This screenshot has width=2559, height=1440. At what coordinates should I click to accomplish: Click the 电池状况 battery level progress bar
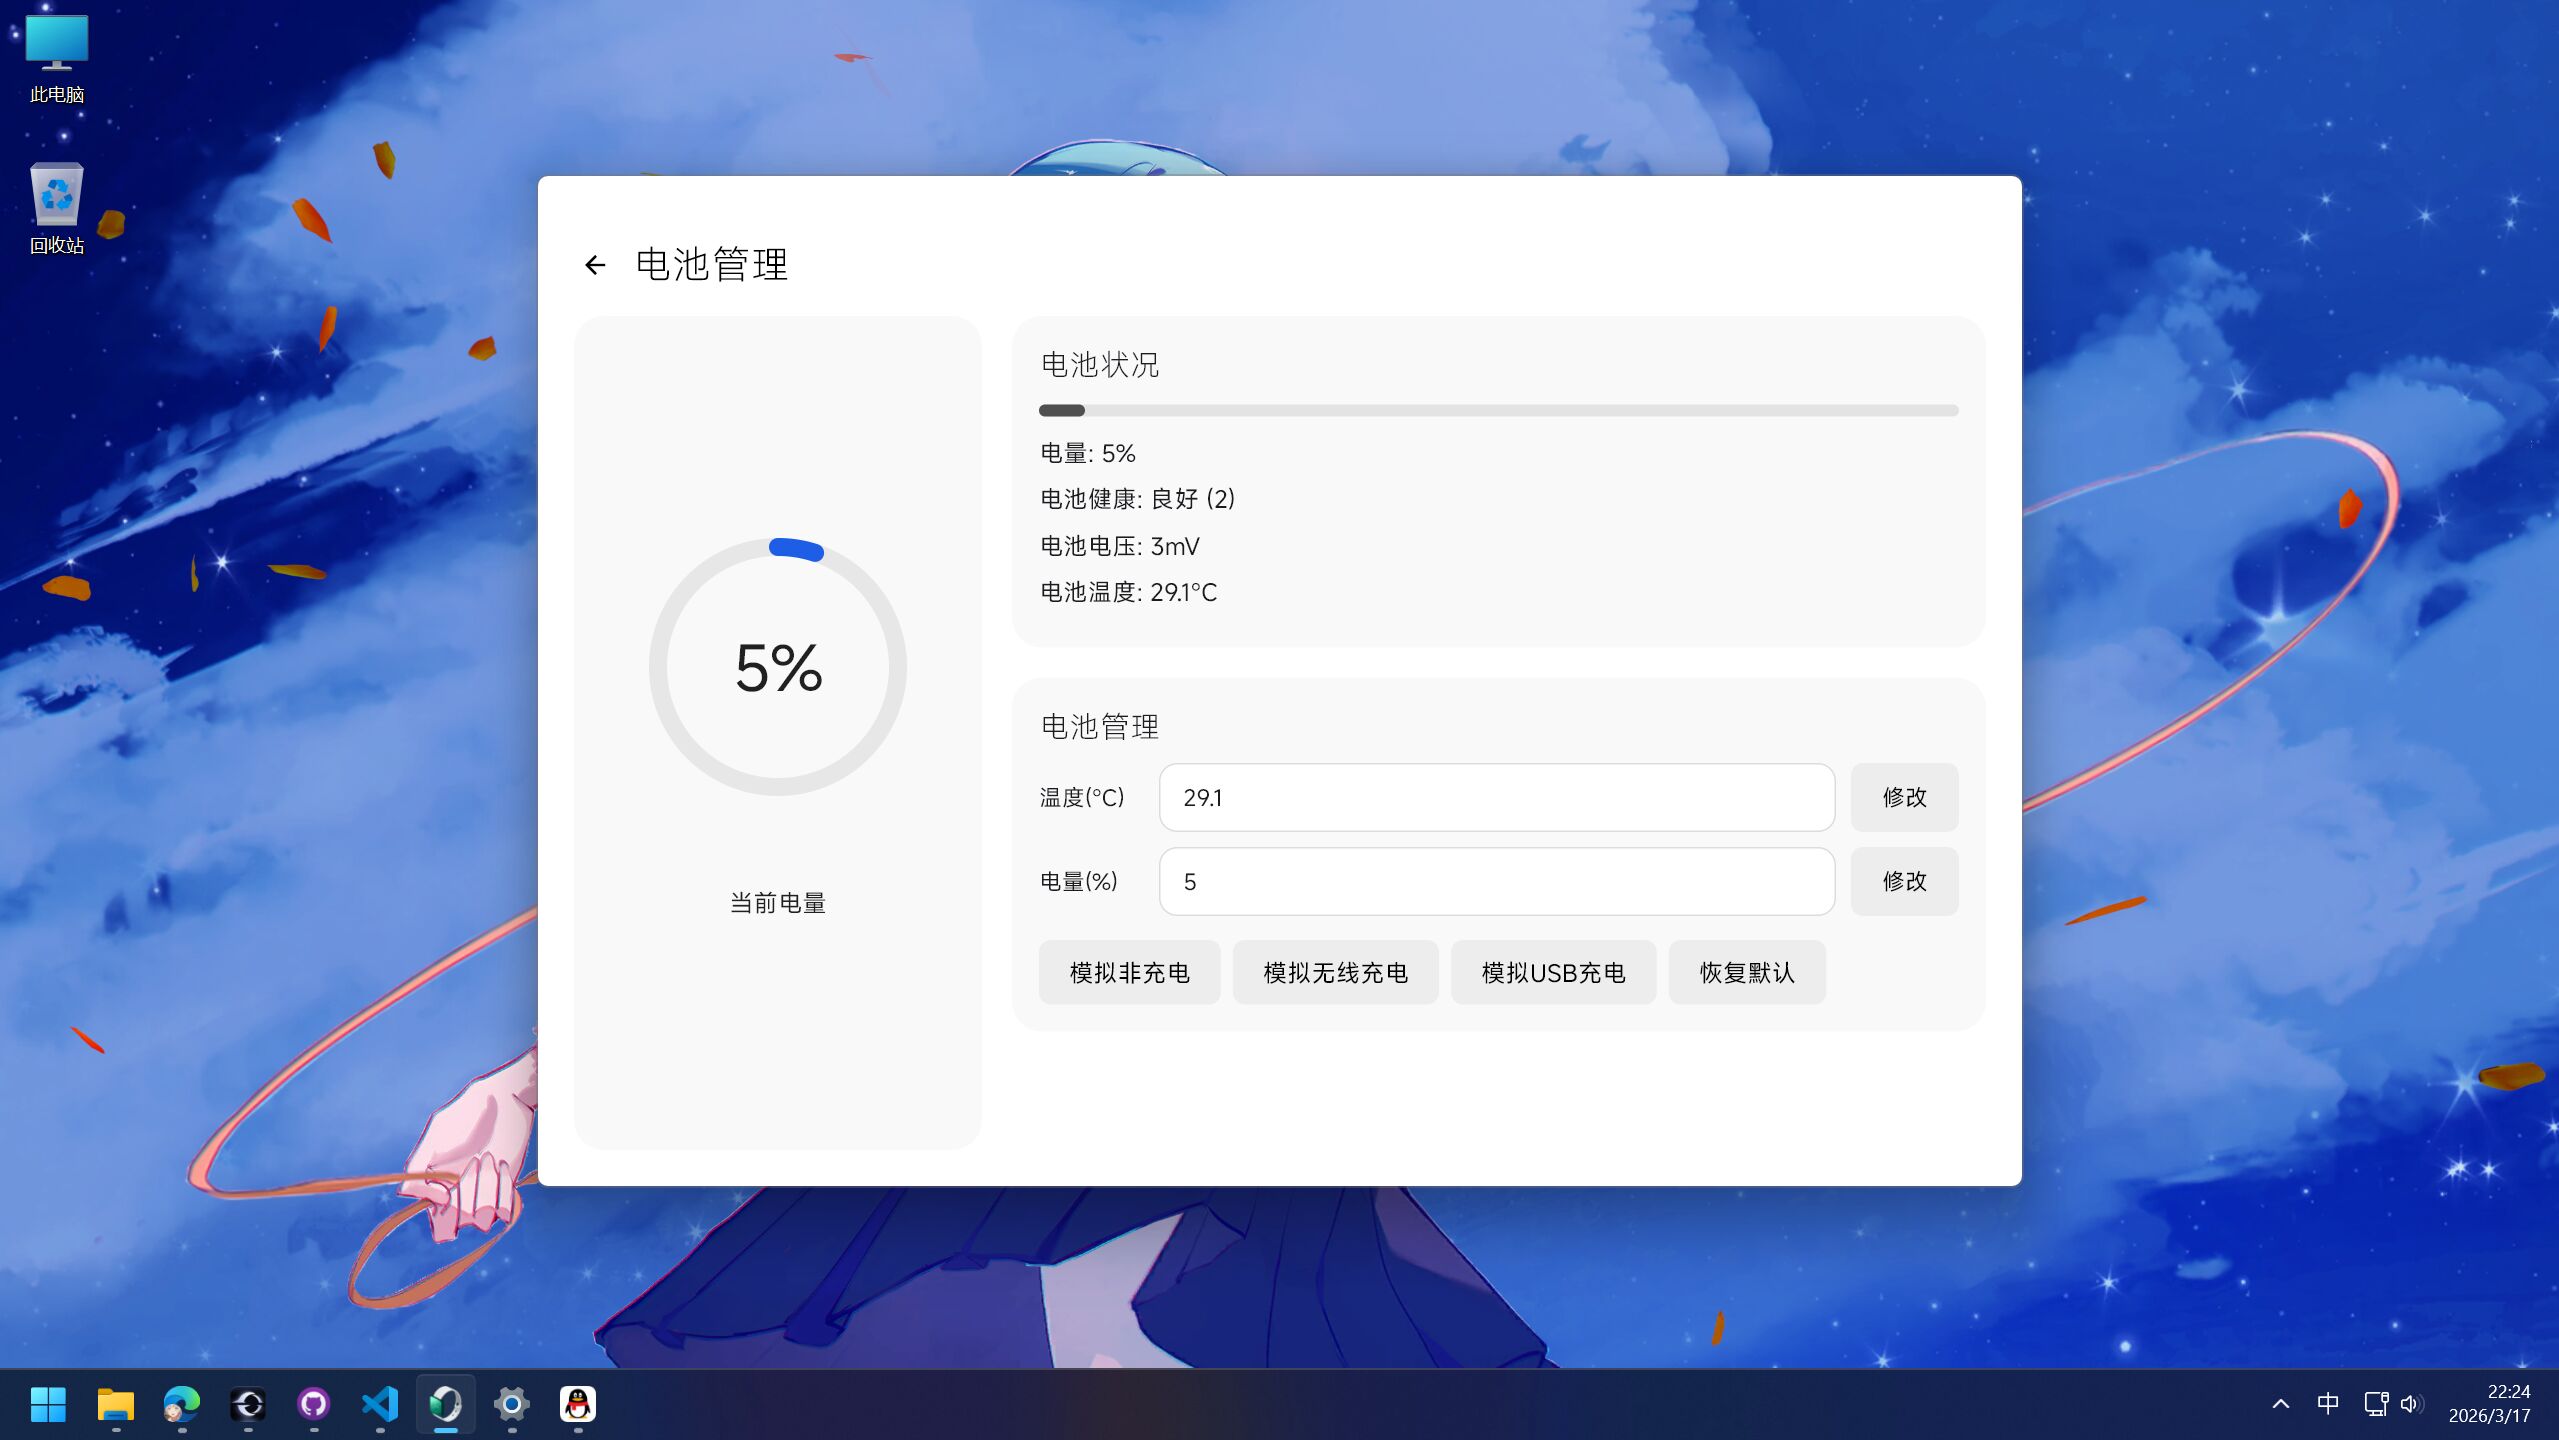pos(1497,410)
